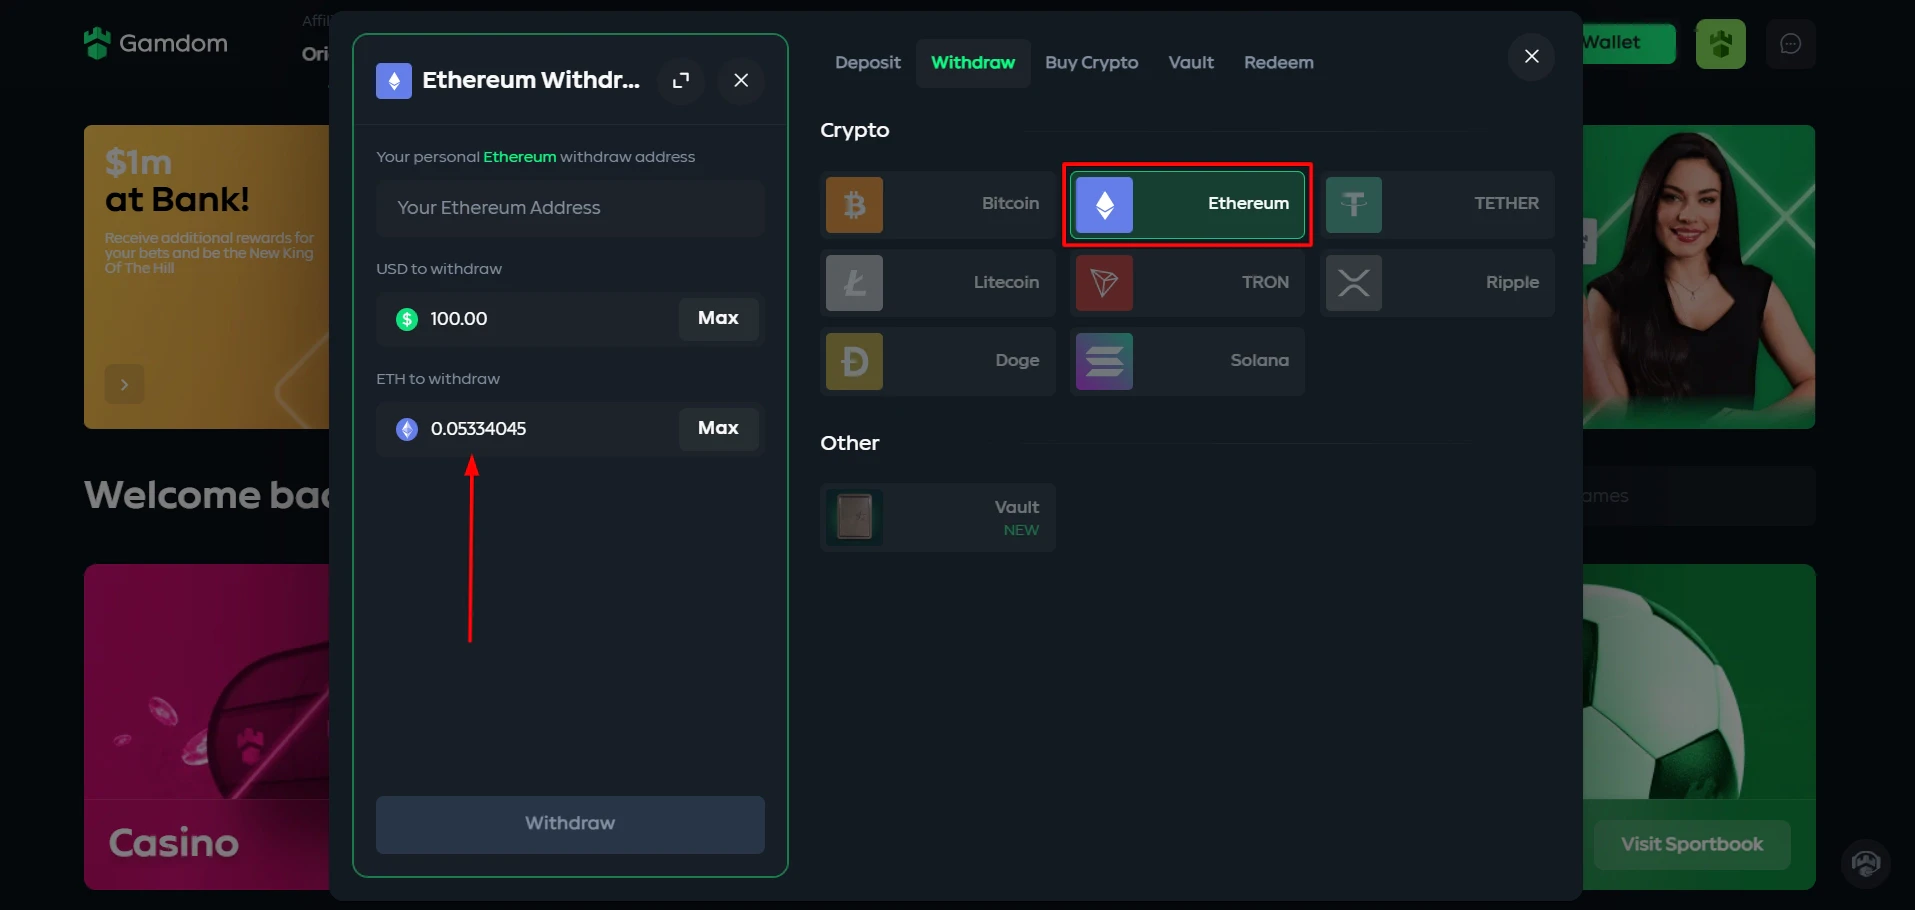Pick Ripple as withdrawal currency
Image resolution: width=1915 pixels, height=910 pixels.
coord(1437,283)
